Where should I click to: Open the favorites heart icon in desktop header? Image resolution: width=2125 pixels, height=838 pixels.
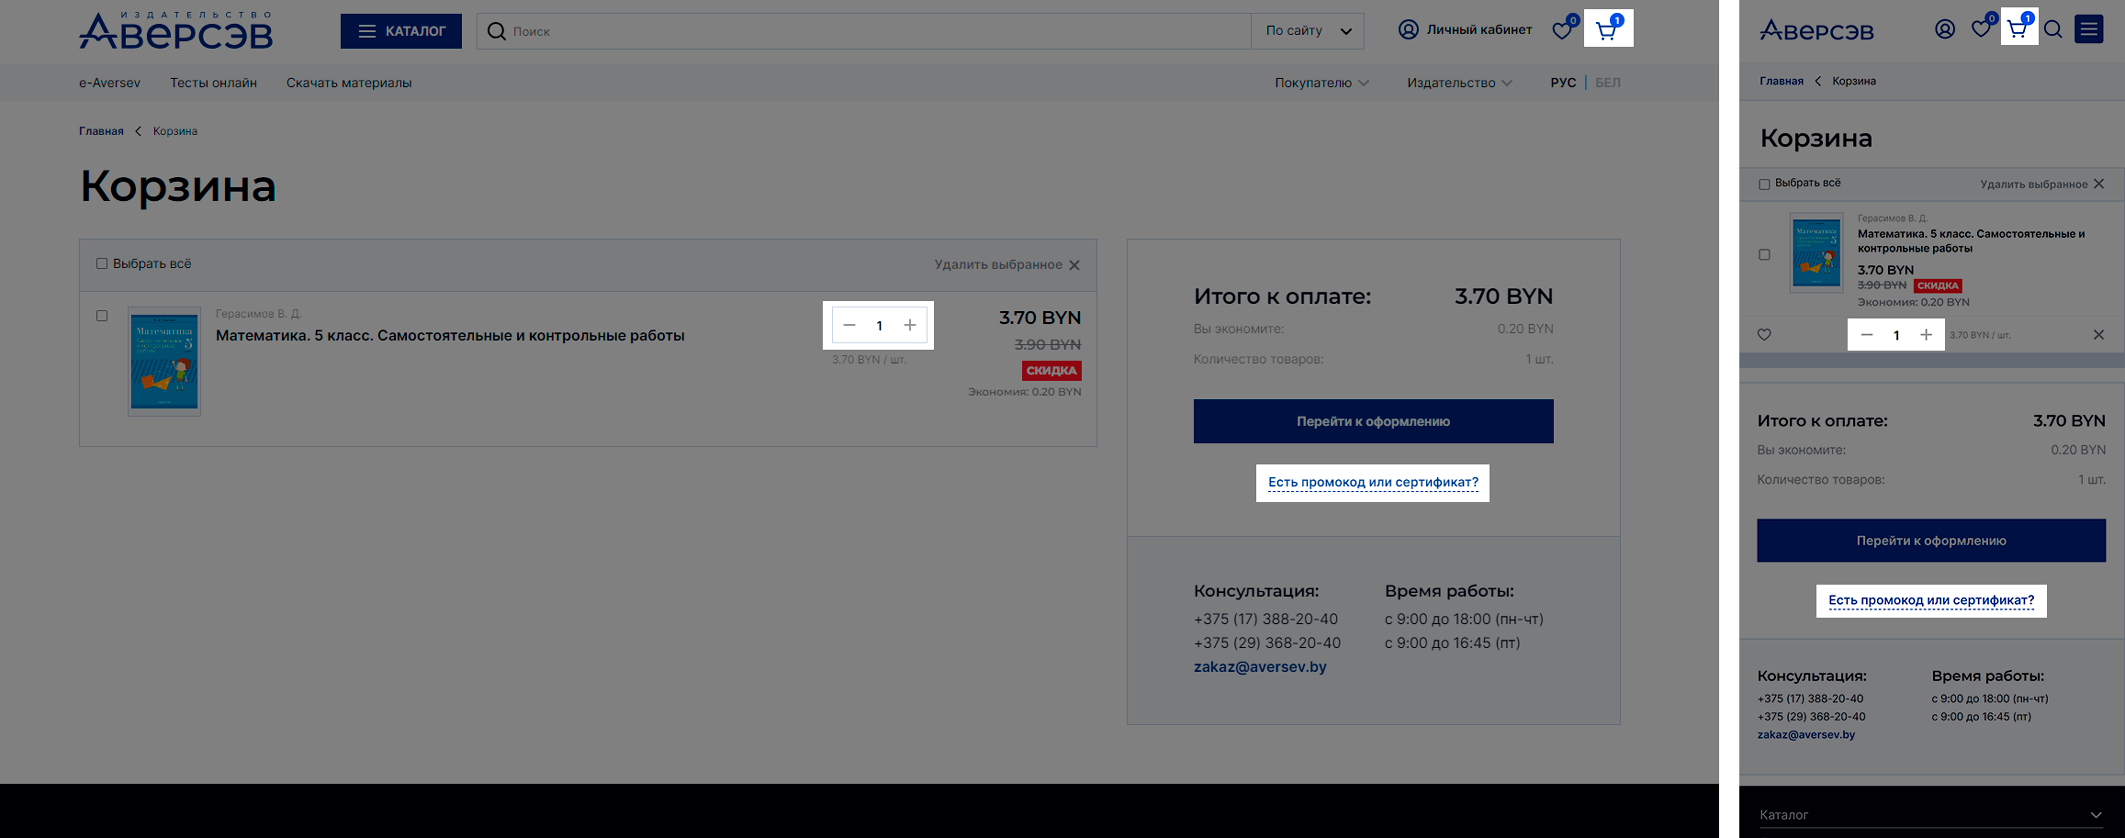coord(1562,30)
